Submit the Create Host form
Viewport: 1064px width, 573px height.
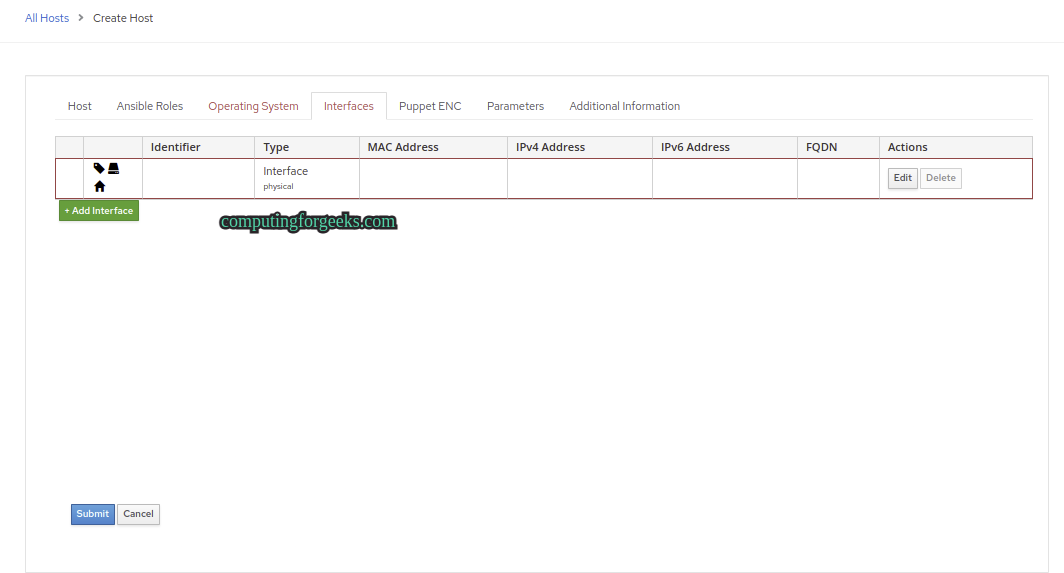(x=92, y=514)
